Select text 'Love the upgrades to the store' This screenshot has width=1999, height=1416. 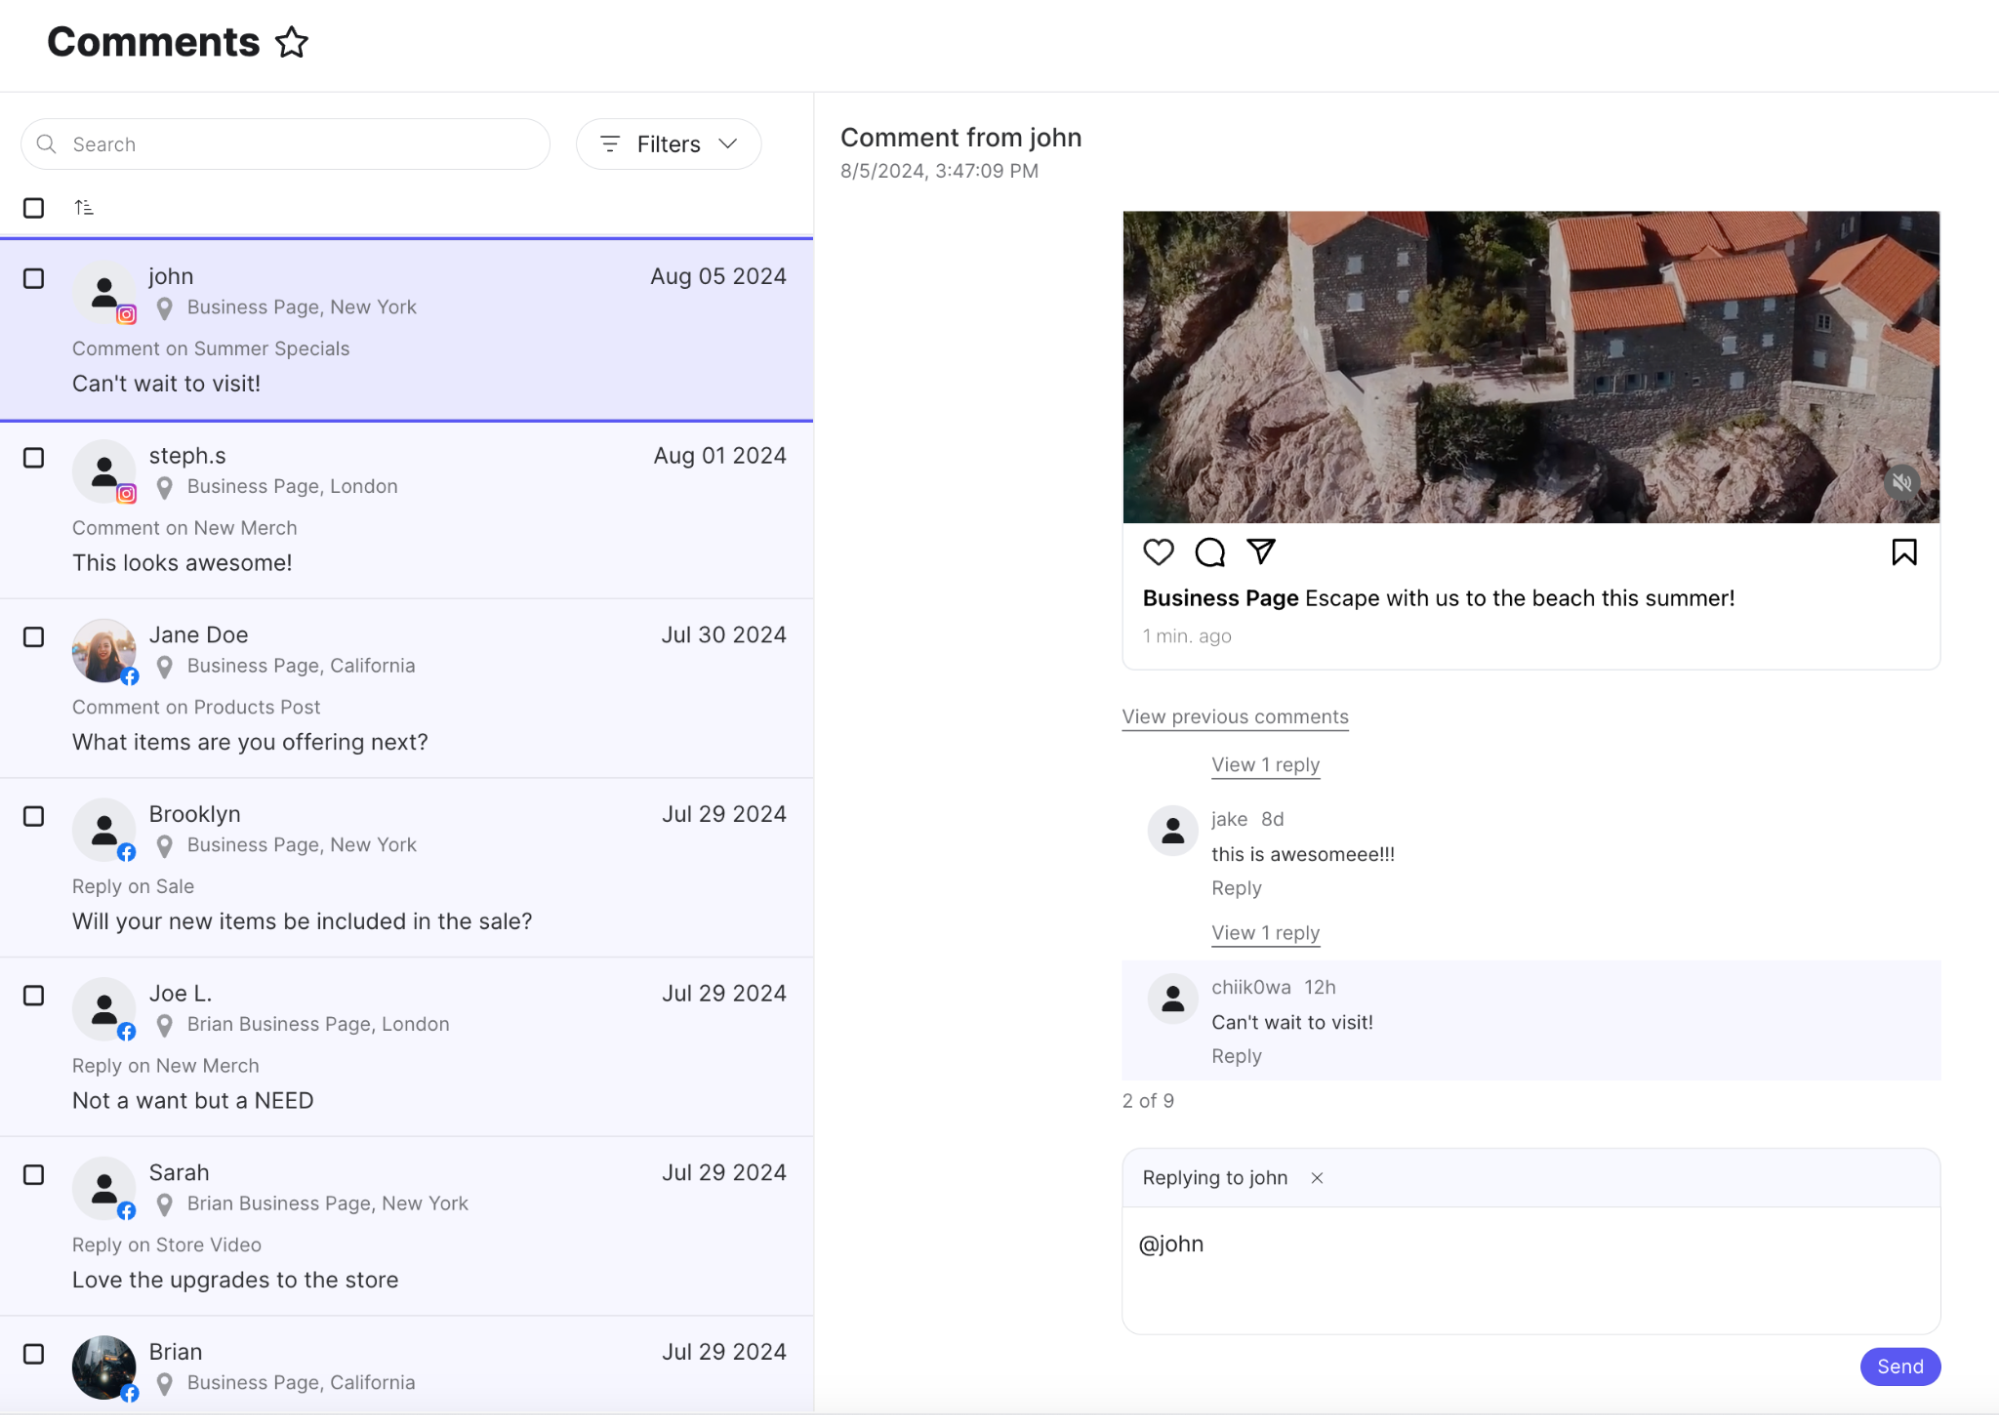(x=235, y=1279)
